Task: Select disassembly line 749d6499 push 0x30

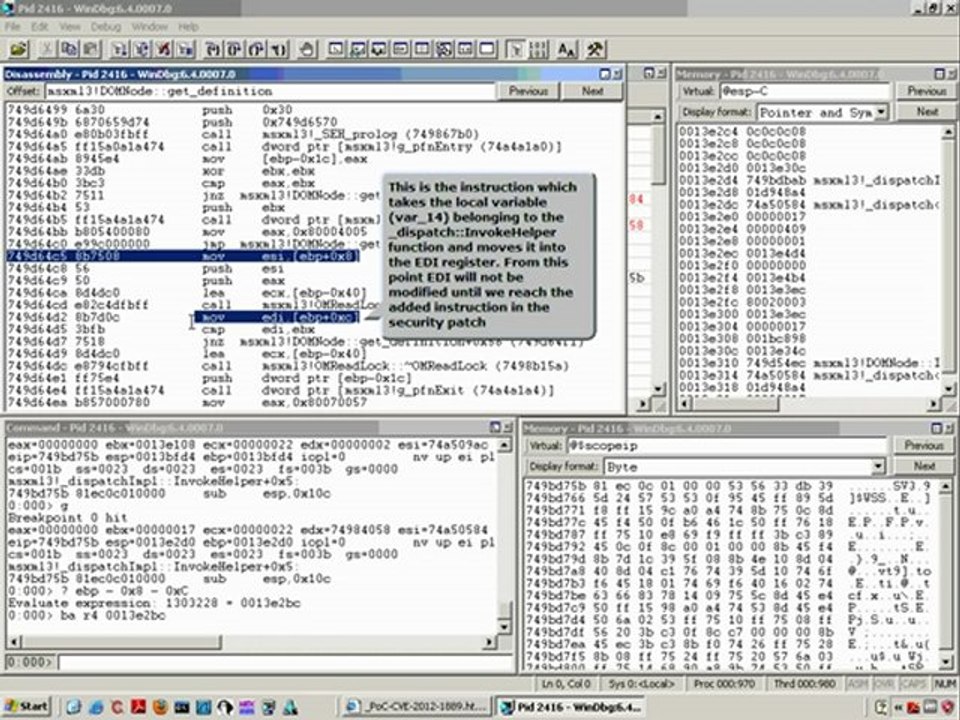Action: 149,110
